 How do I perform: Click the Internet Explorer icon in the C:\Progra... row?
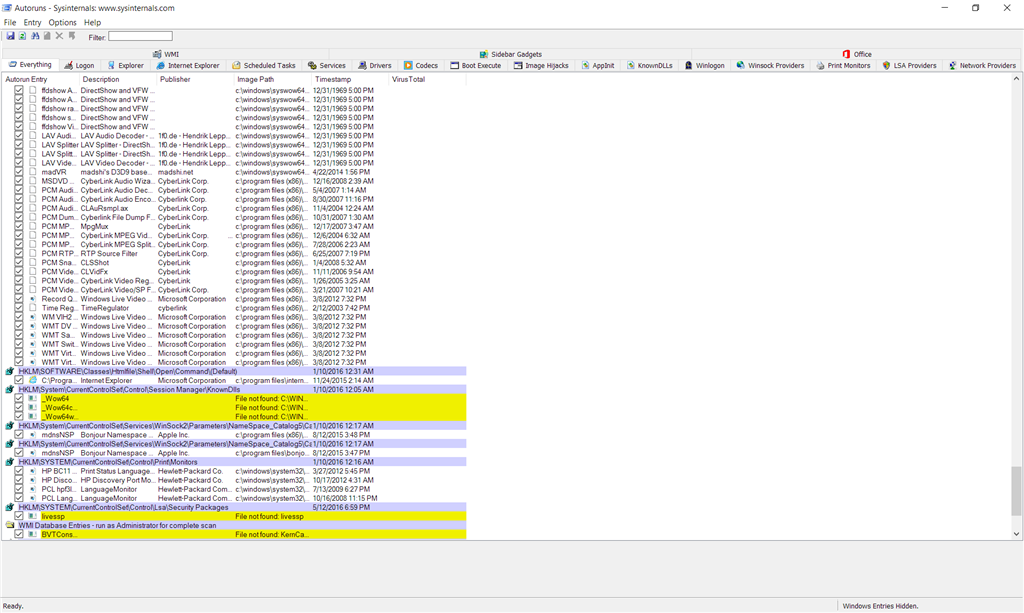[33, 381]
